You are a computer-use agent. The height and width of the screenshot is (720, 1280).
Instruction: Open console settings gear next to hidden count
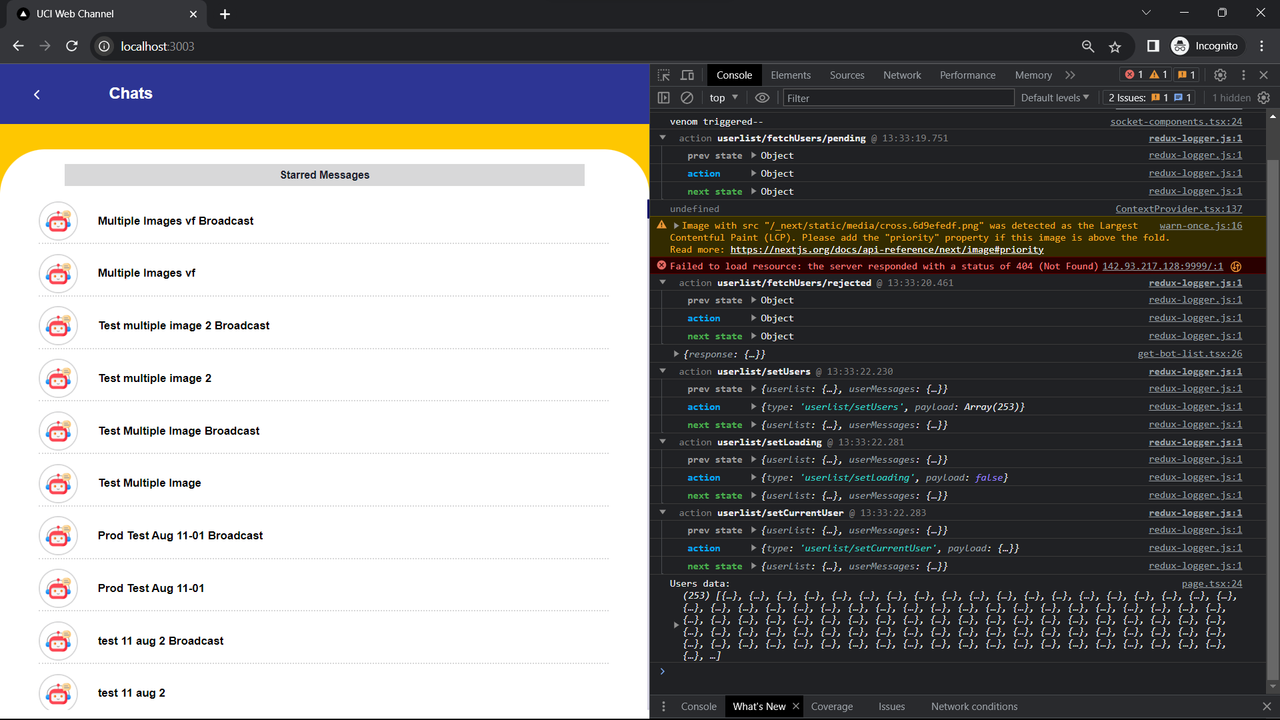click(x=1264, y=98)
